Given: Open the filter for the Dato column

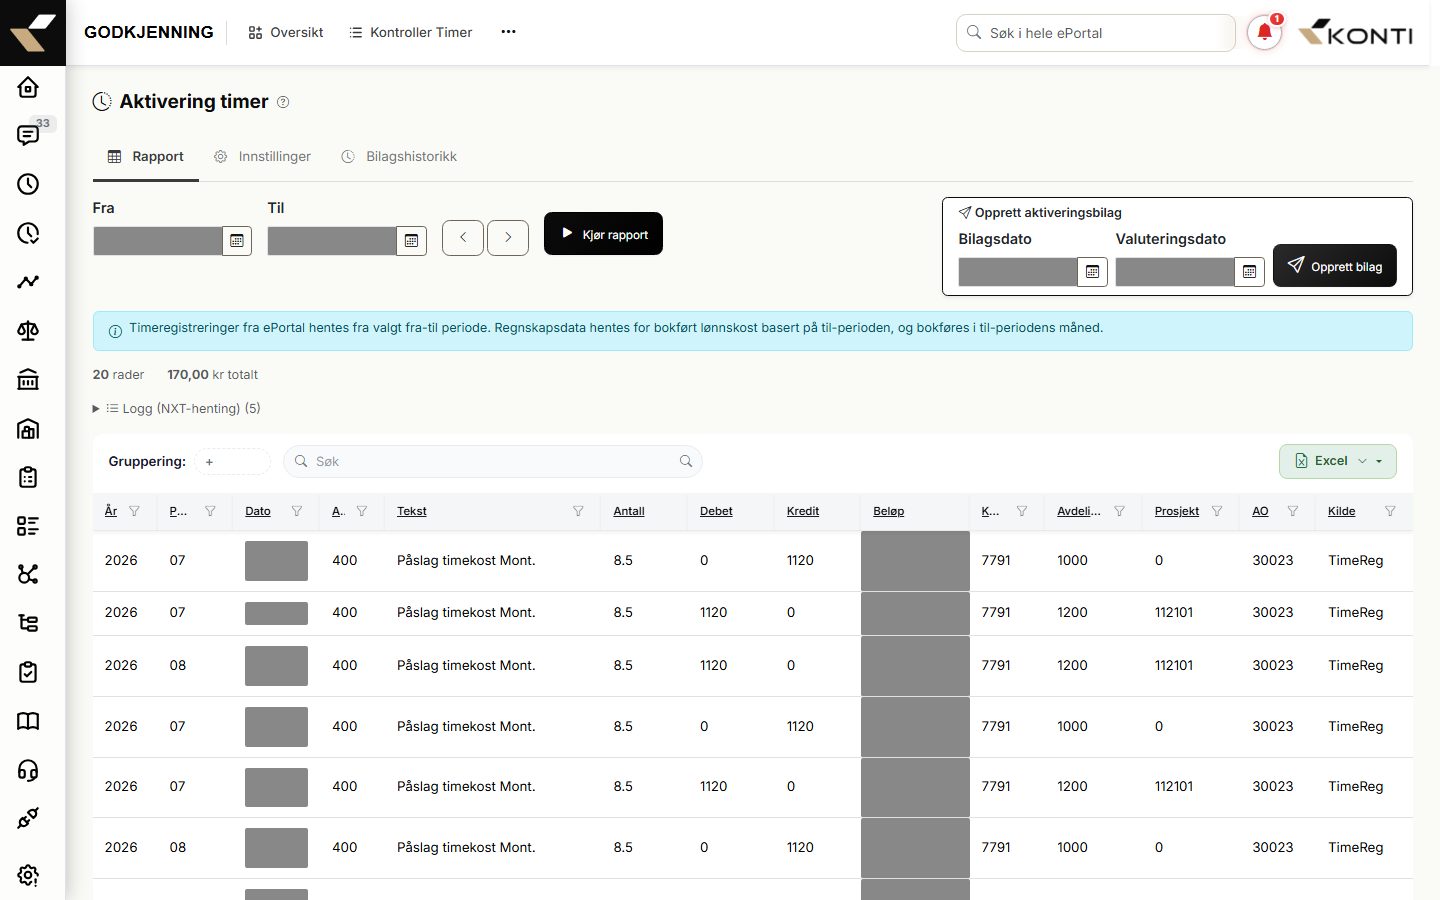Looking at the screenshot, I should point(297,511).
